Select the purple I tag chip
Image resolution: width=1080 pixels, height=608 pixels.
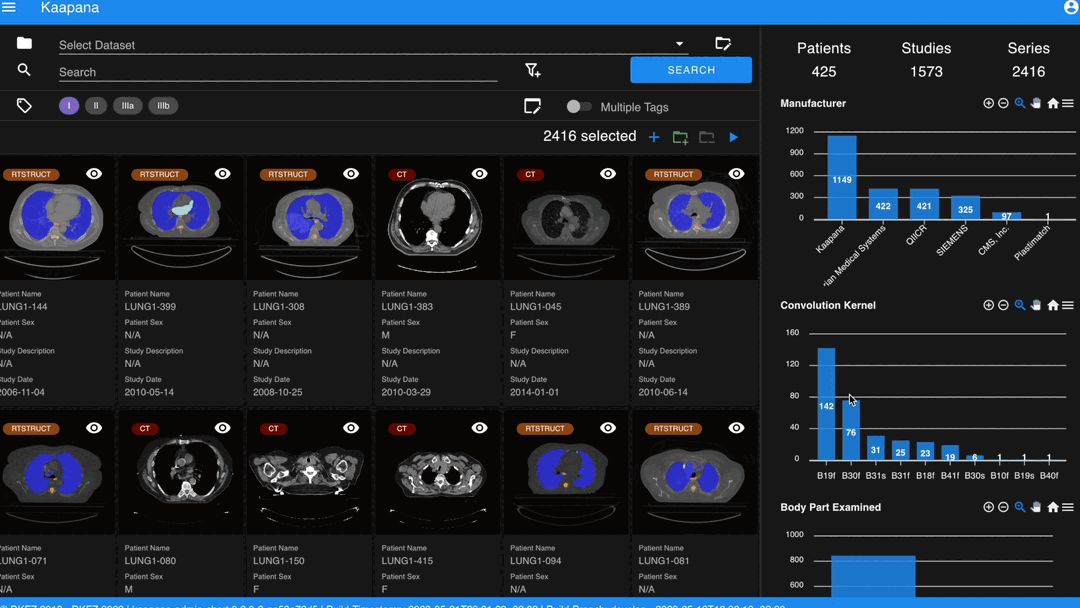[x=69, y=105]
